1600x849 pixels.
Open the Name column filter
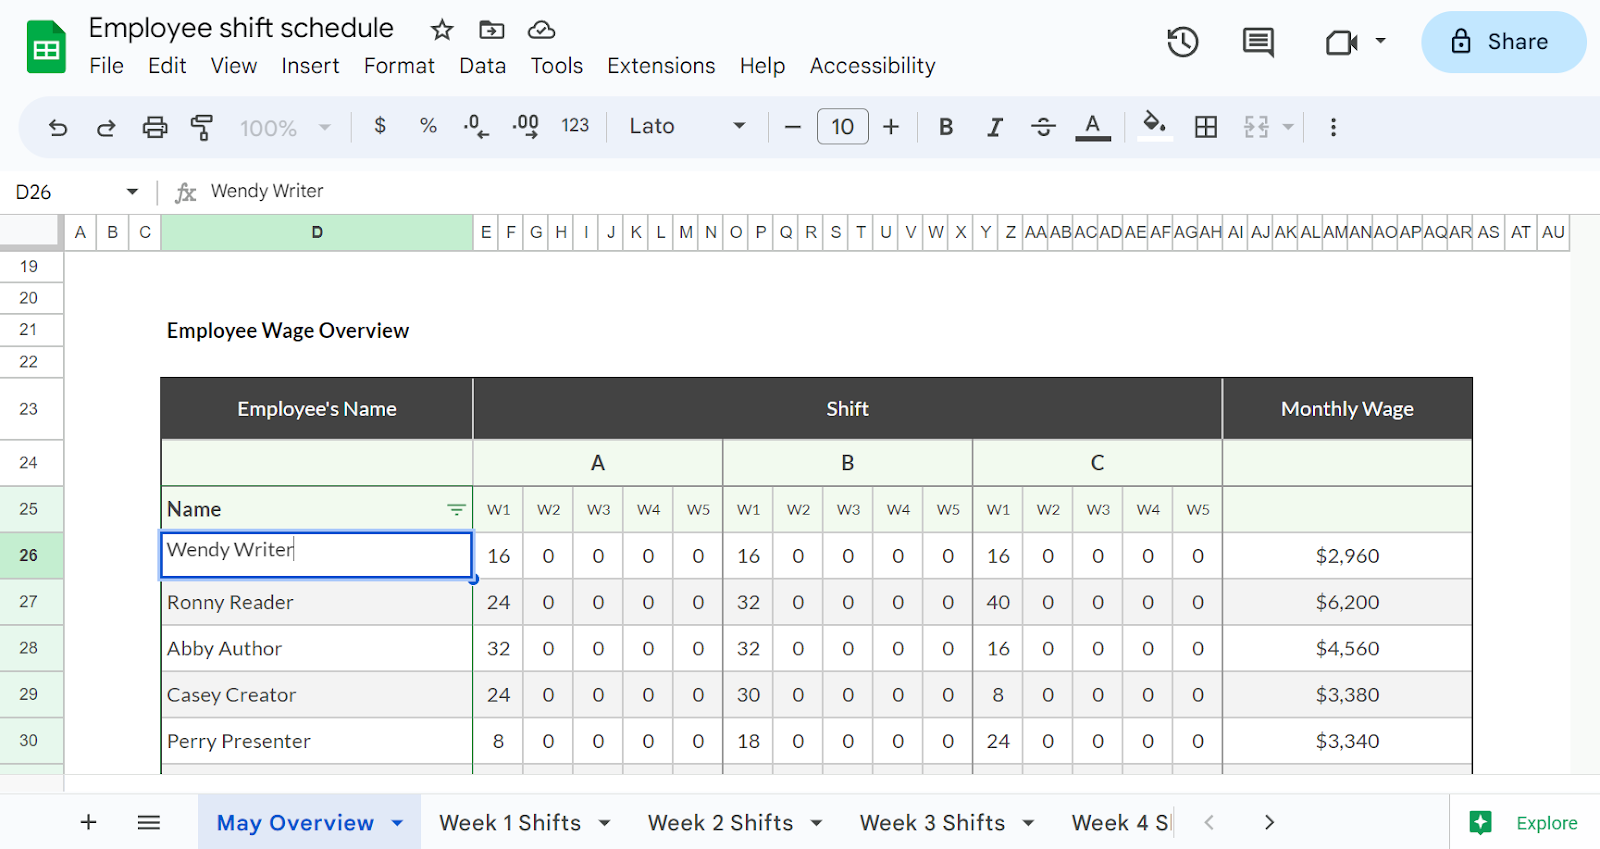coord(456,510)
